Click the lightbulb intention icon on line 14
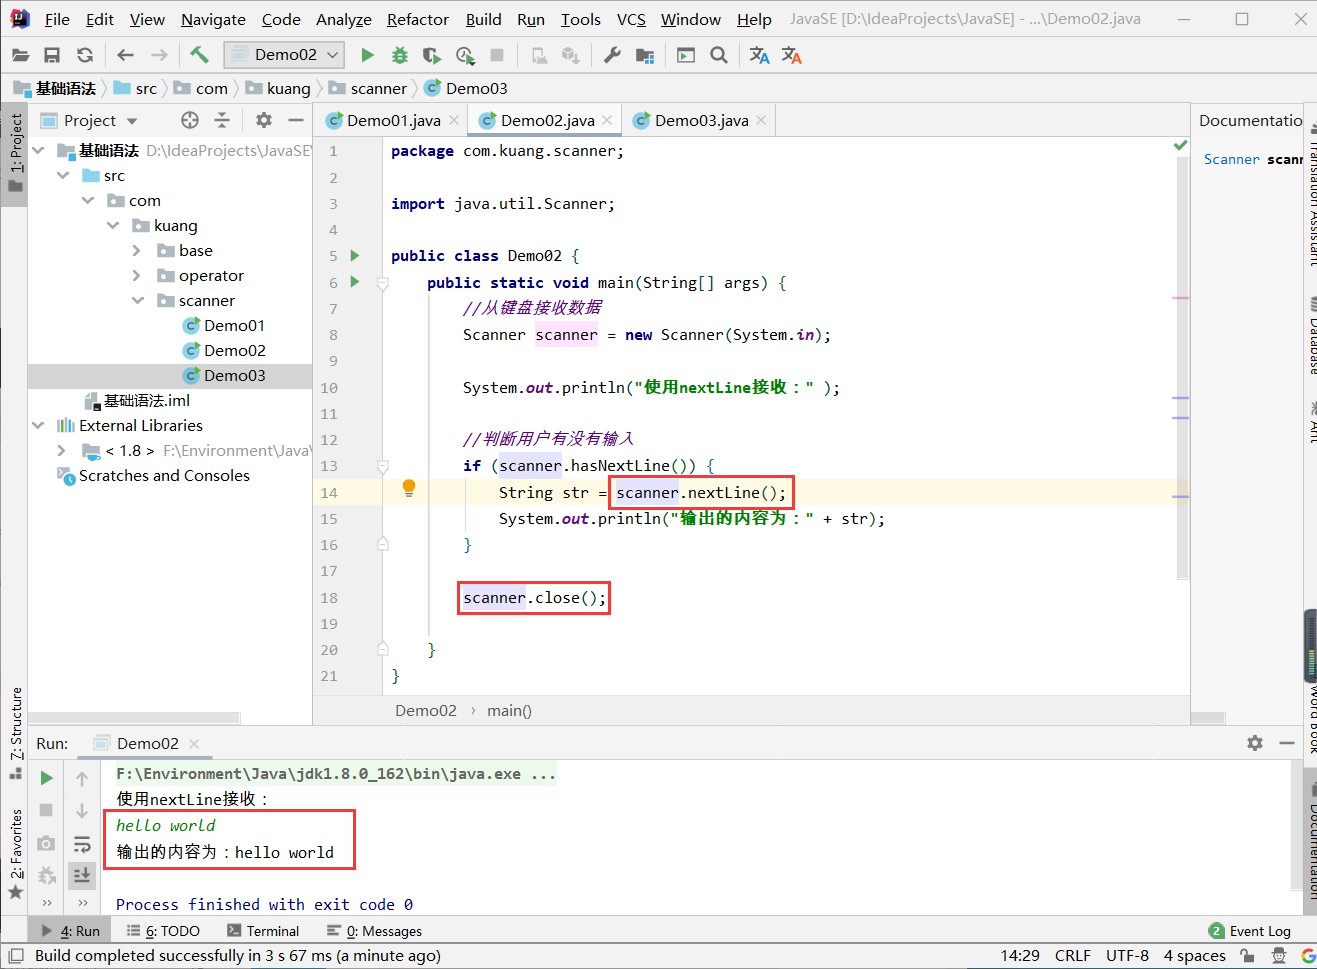The height and width of the screenshot is (969, 1317). (408, 488)
